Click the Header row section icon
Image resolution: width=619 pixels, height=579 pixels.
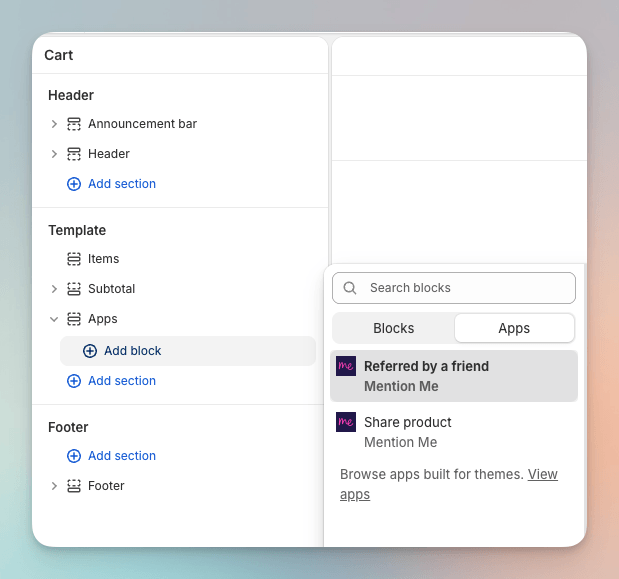pyautogui.click(x=74, y=154)
